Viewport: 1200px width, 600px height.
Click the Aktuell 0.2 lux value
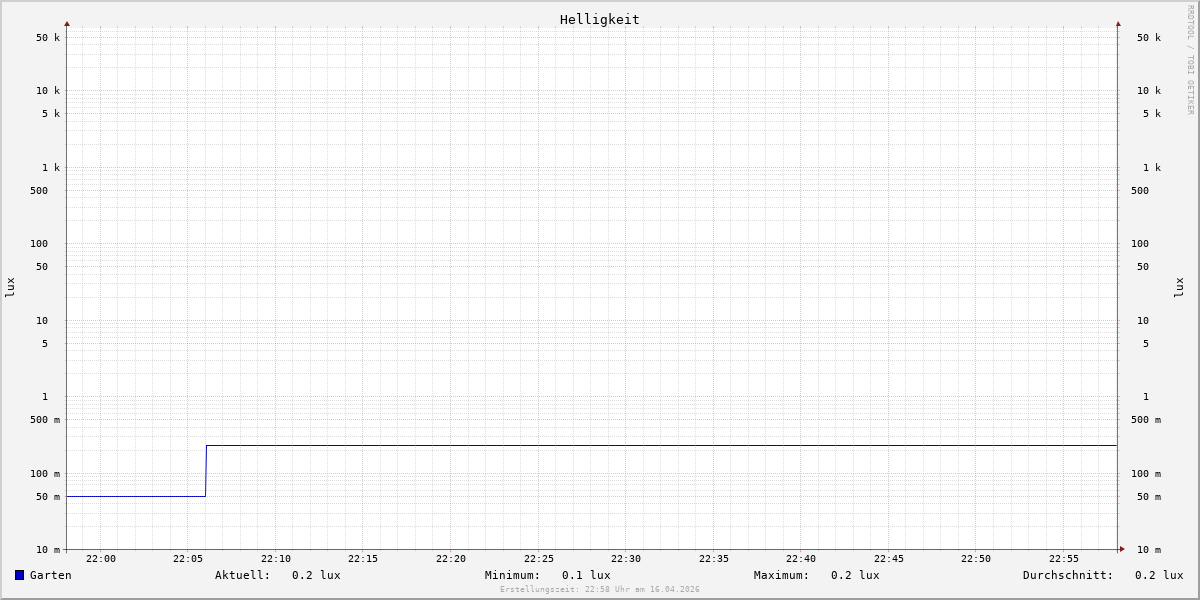(316, 575)
